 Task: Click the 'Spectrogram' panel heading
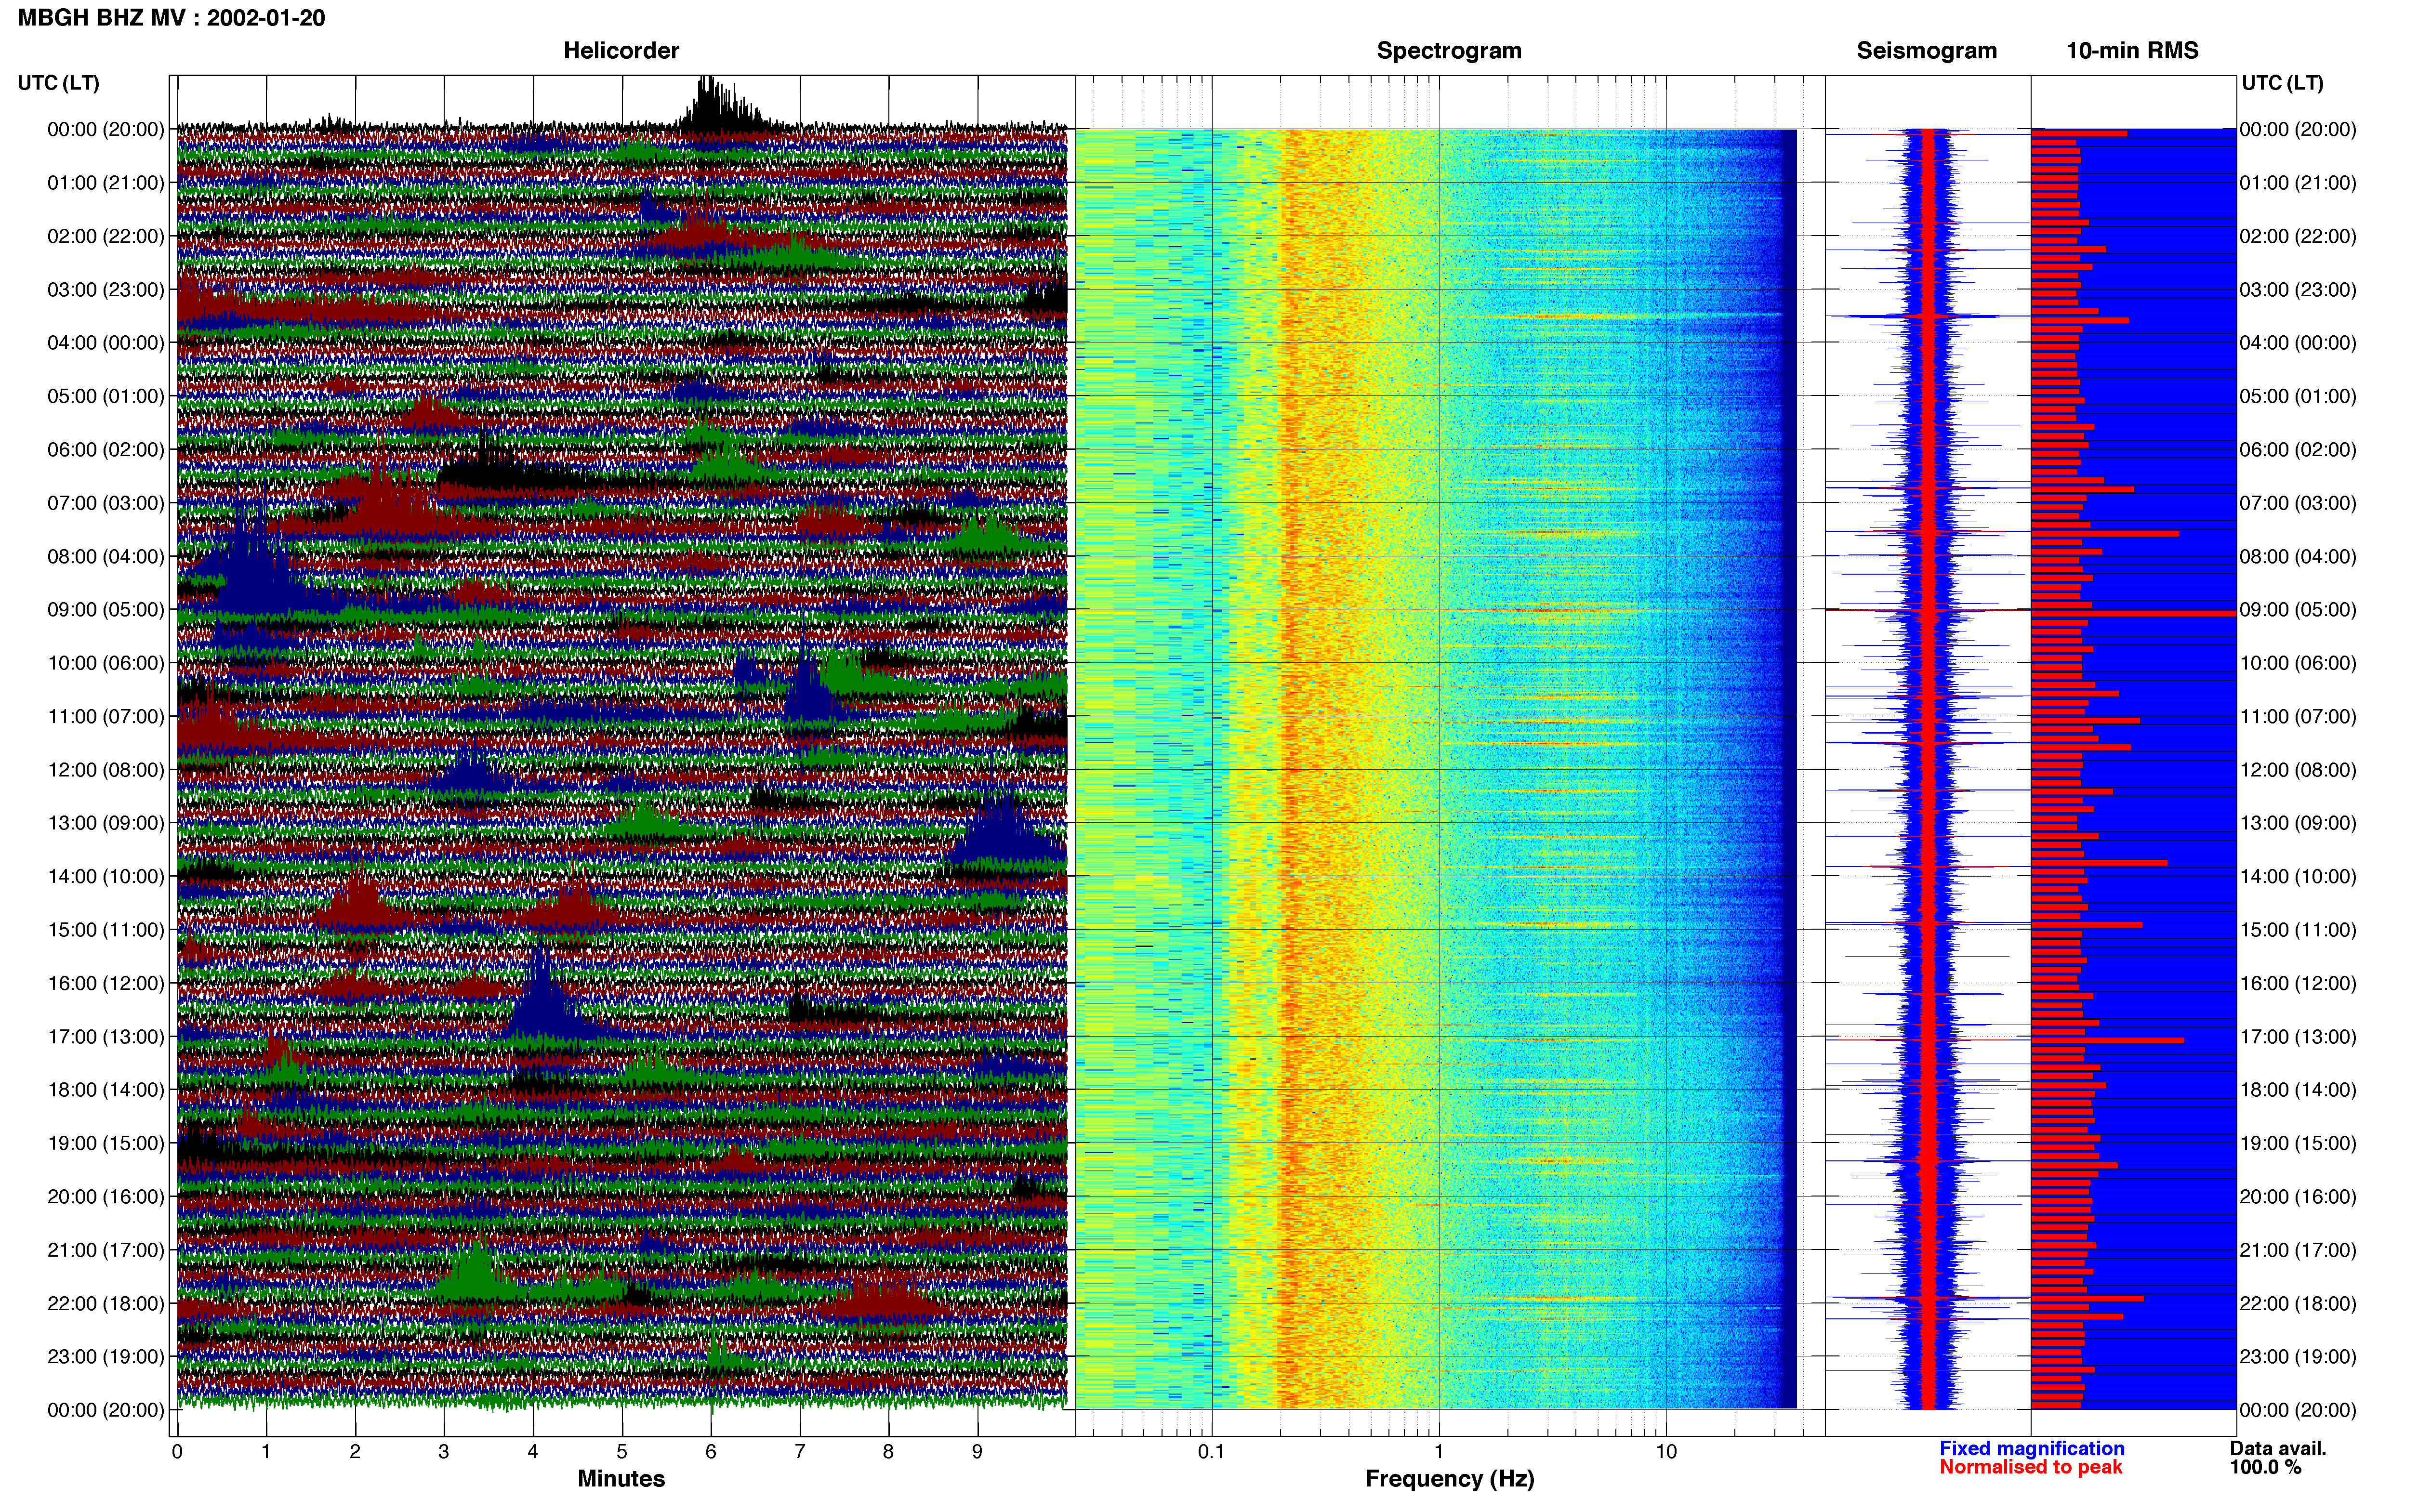[x=1449, y=50]
